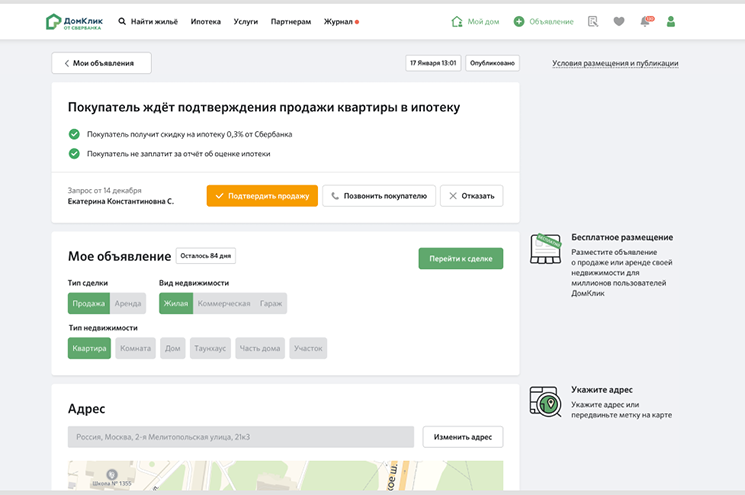This screenshot has height=495, width=745.
Task: Open Условия размещения и публикации link
Action: pyautogui.click(x=615, y=63)
